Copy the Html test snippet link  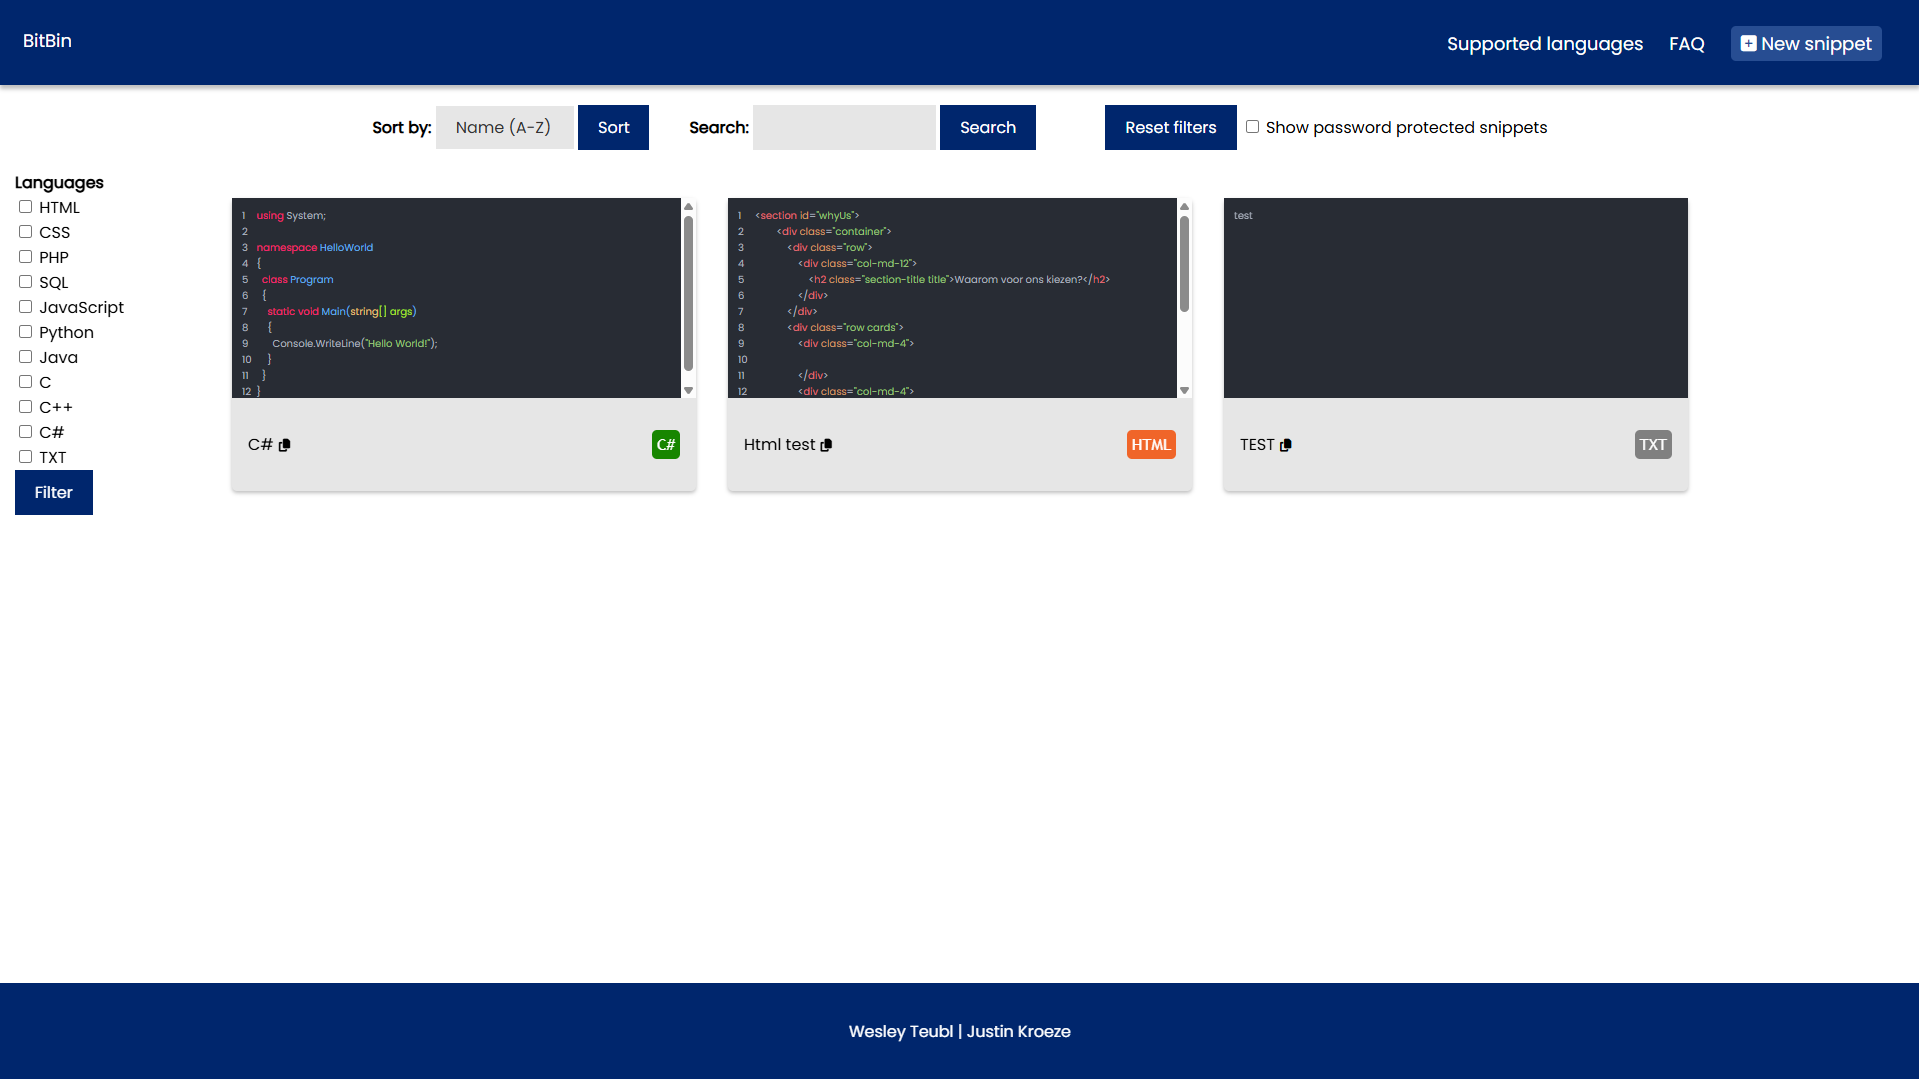826,445
